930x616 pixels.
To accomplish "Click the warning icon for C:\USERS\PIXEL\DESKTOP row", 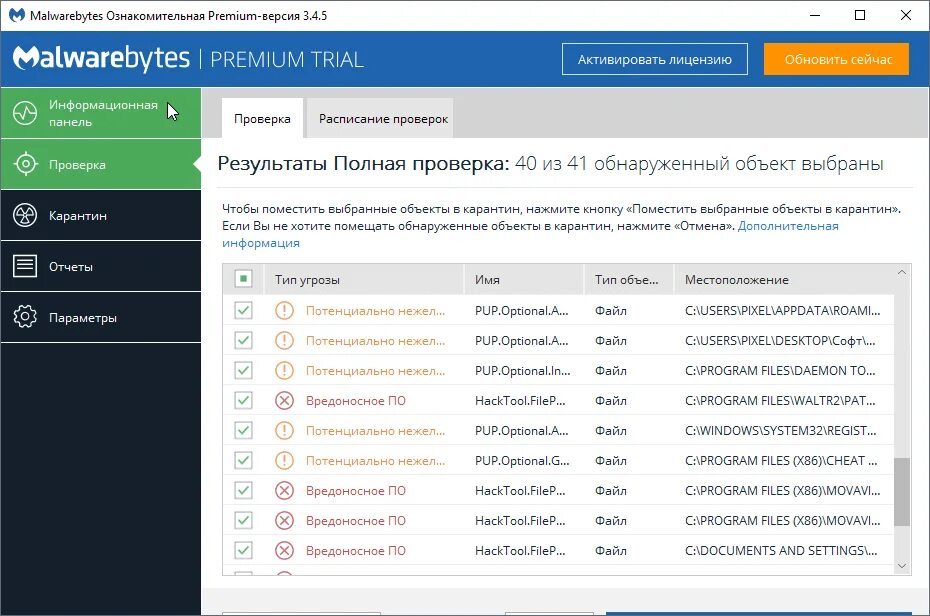I will 285,340.
